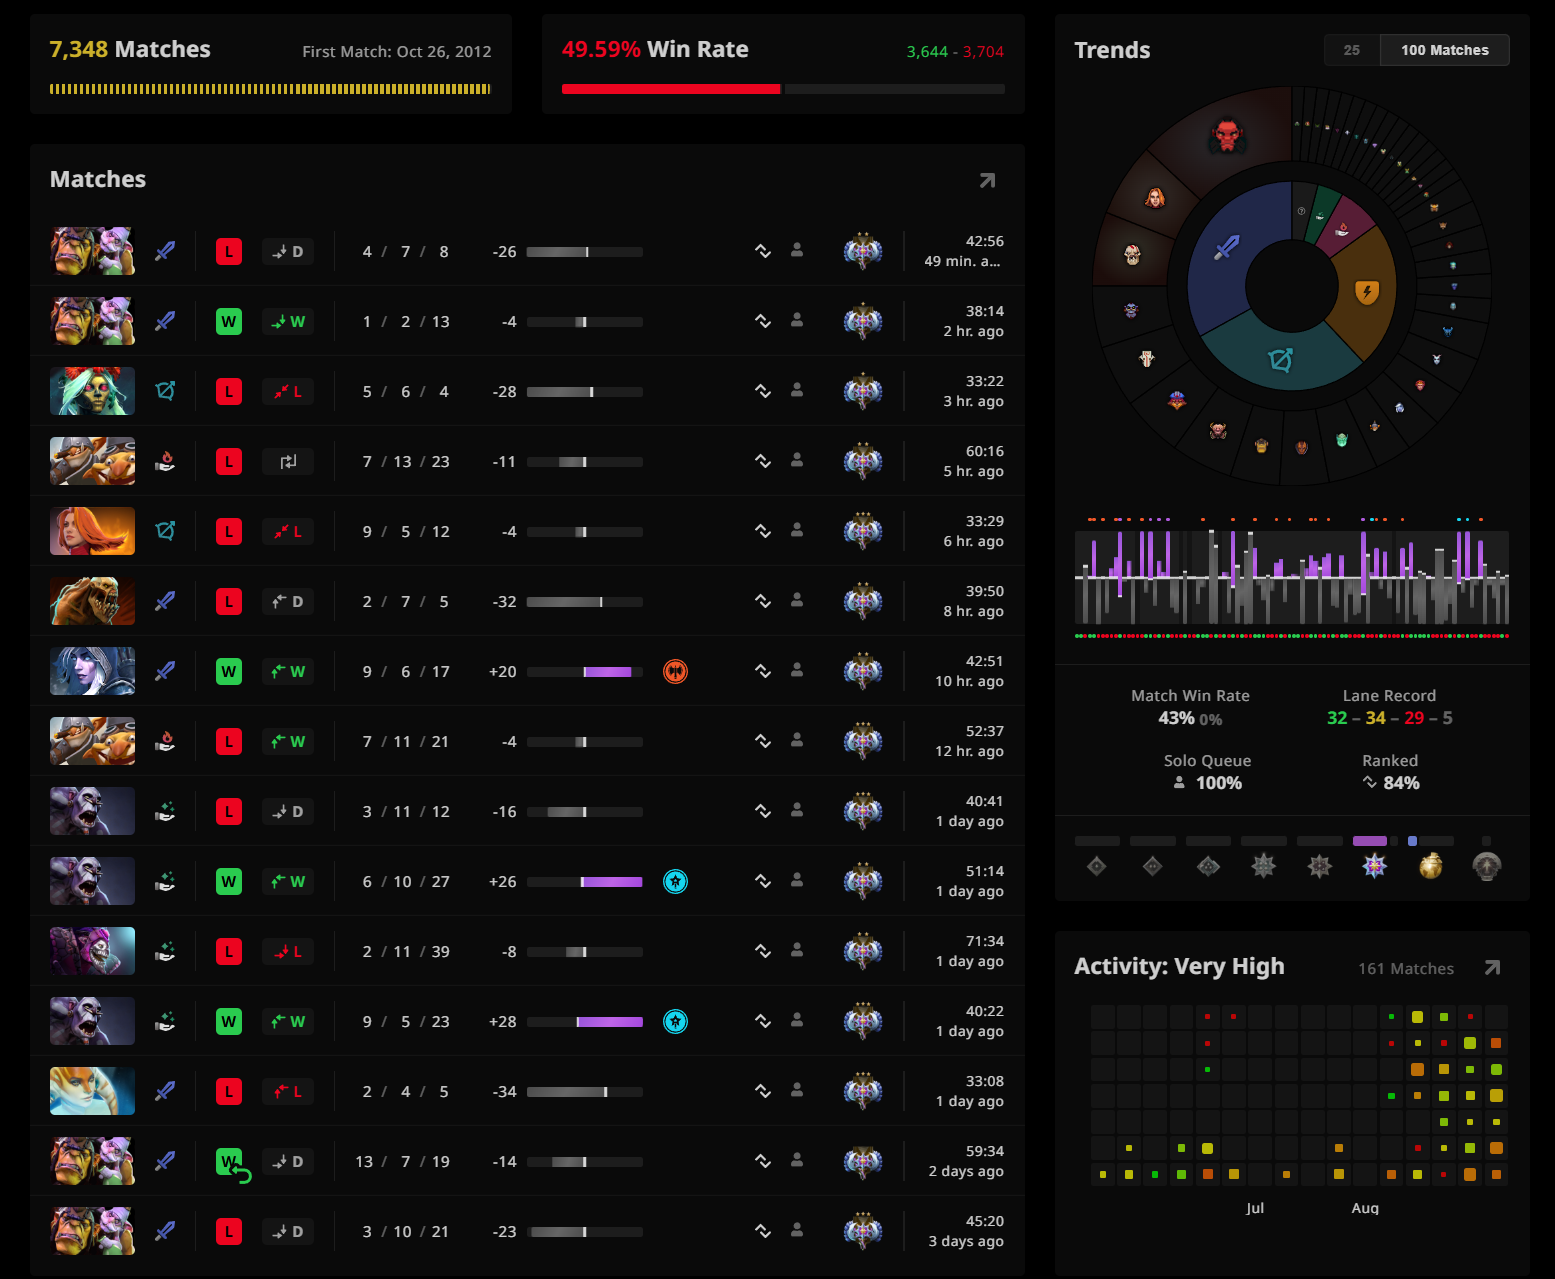Switch Trends to 25 matches

[x=1352, y=50]
